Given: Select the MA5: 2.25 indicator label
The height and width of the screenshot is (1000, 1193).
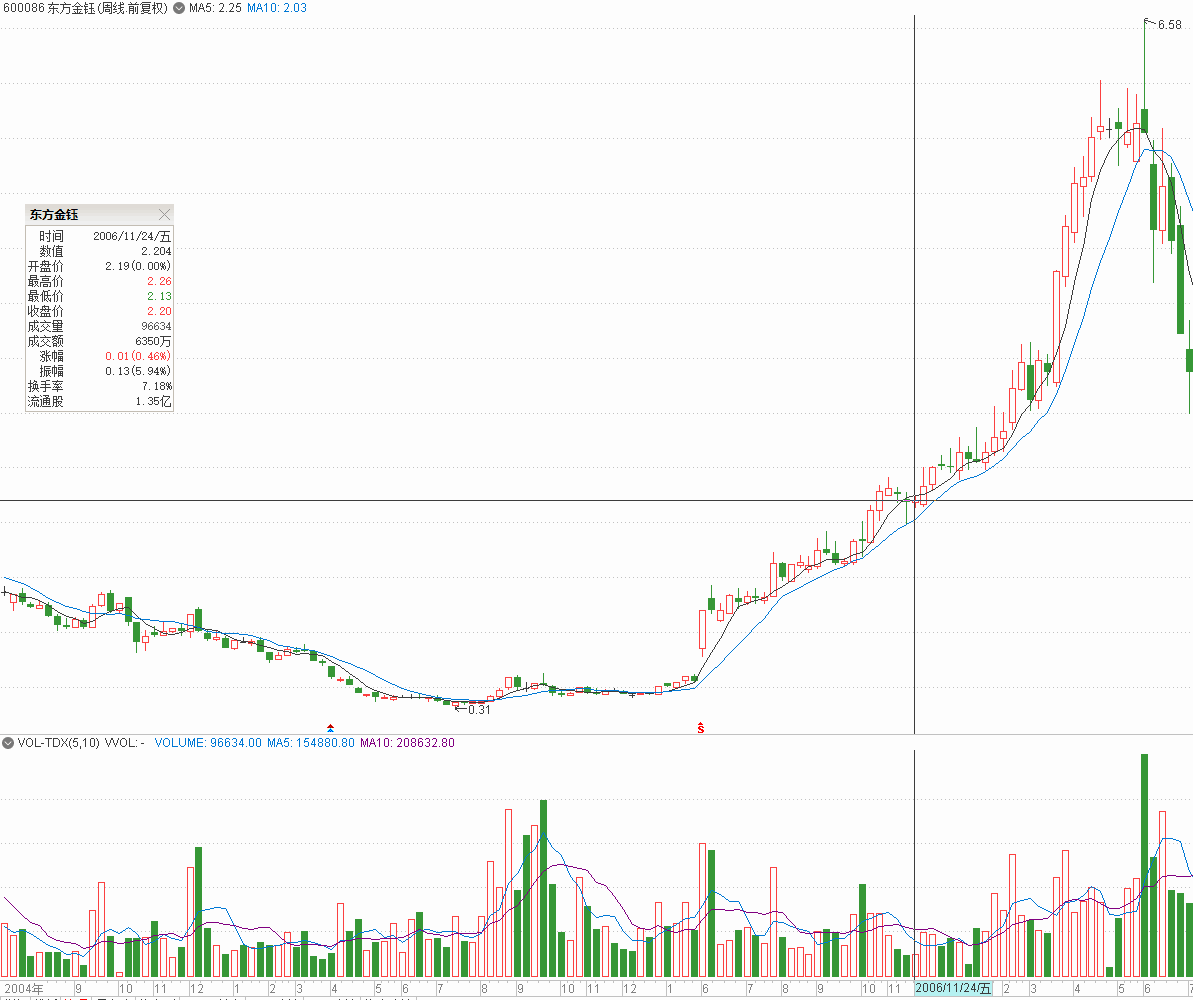Looking at the screenshot, I should tap(216, 8).
